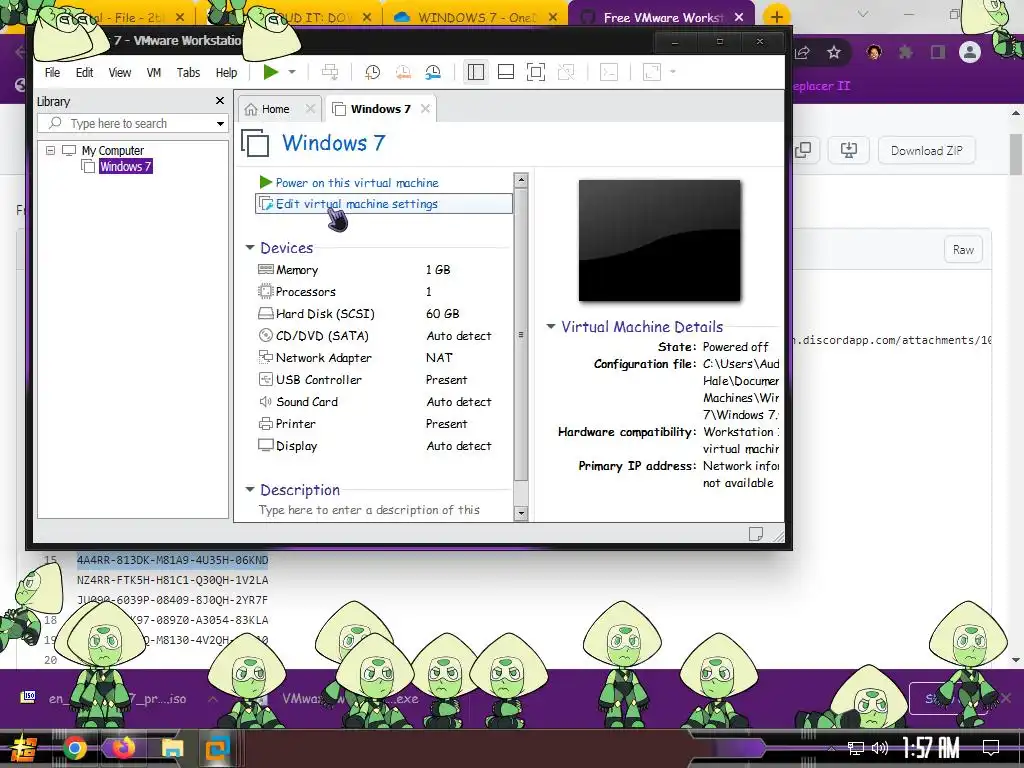Close the Windows 7 tab
Image resolution: width=1024 pixels, height=768 pixels.
click(x=425, y=109)
